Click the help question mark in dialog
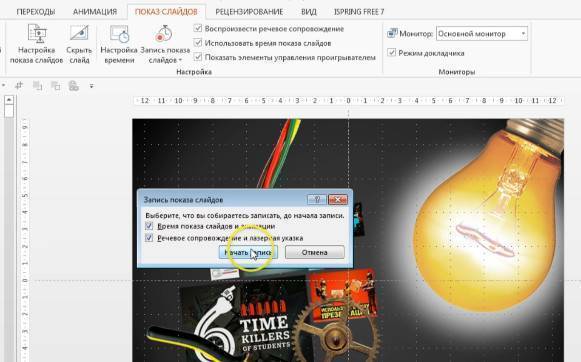Viewport: 581px width, 362px height. 317,200
